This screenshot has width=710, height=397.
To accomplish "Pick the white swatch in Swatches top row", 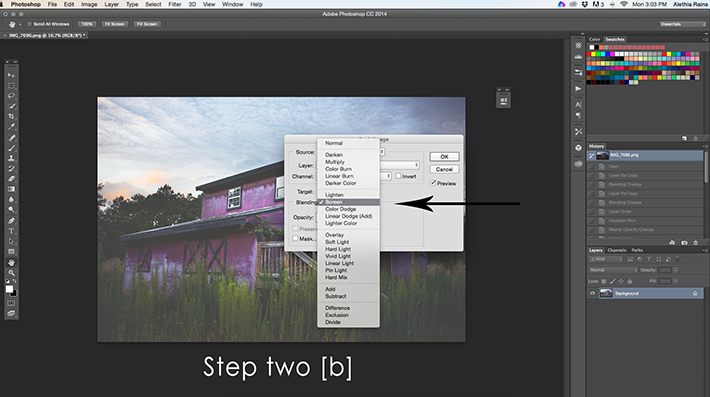I will pos(592,47).
